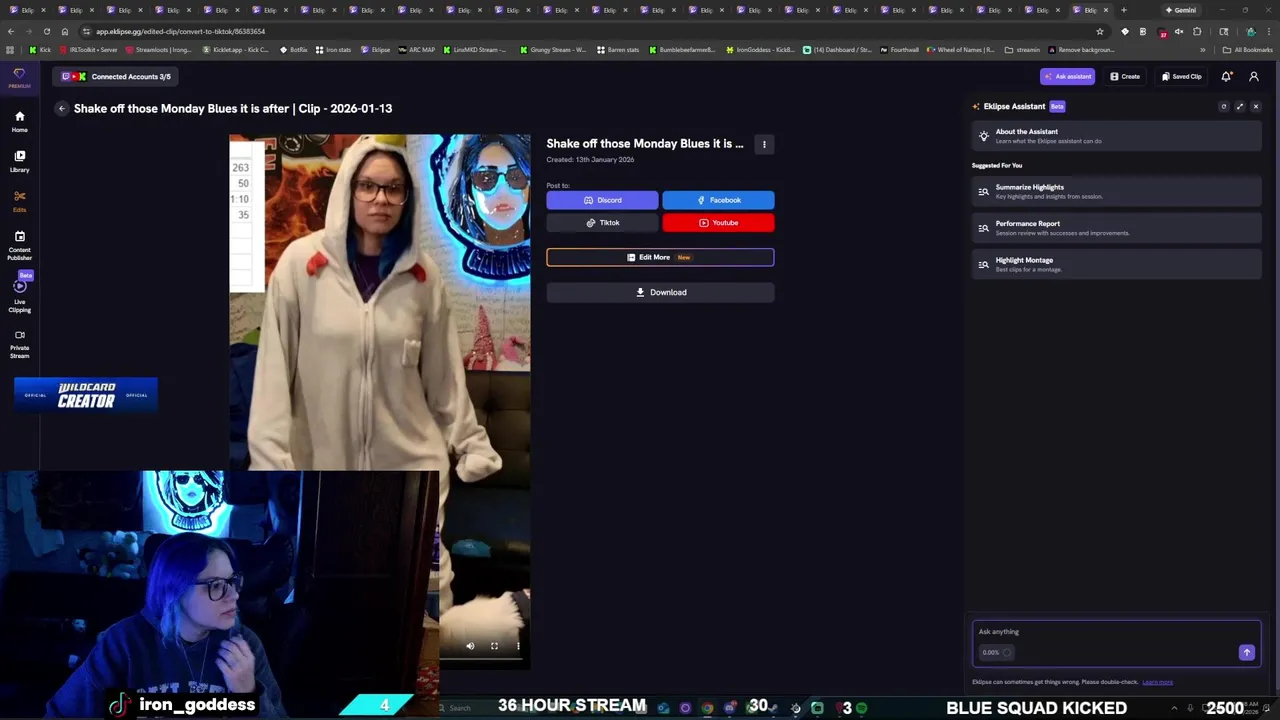Open Content Publisher in the sidebar
The height and width of the screenshot is (720, 1280).
click(x=19, y=245)
